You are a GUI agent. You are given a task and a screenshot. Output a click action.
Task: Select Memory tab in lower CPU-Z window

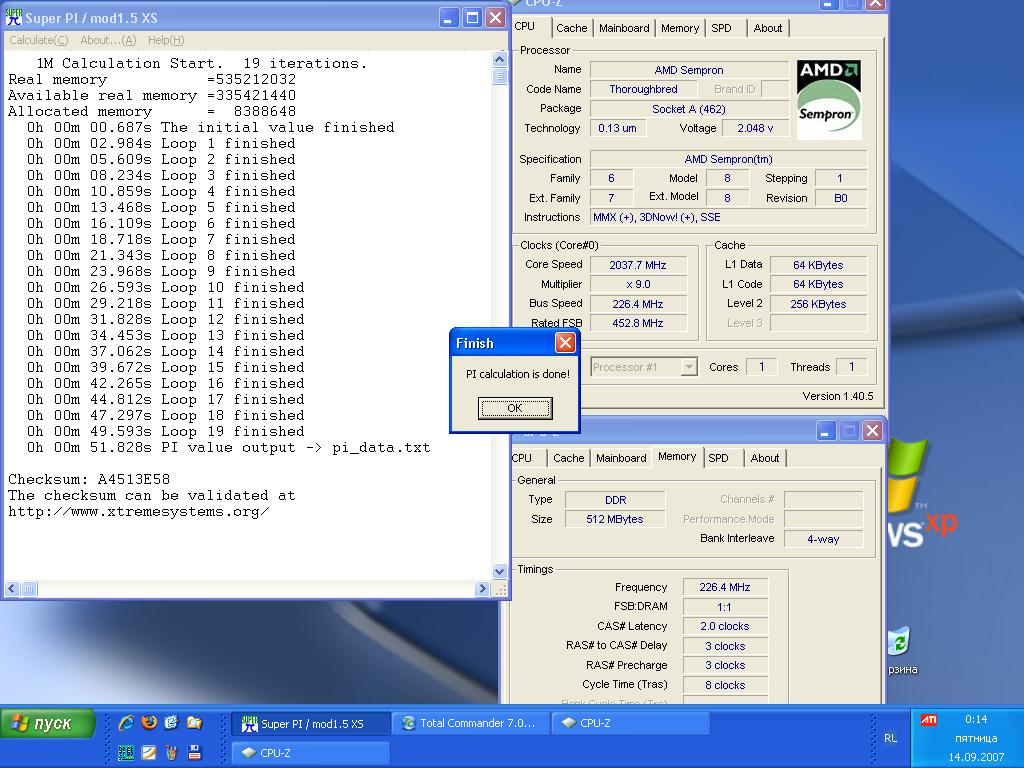(x=677, y=456)
